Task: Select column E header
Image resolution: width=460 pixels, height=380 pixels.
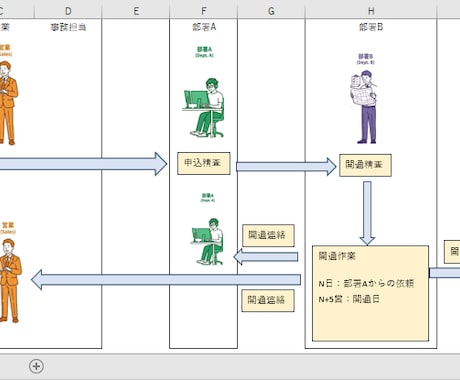Action: tap(136, 11)
